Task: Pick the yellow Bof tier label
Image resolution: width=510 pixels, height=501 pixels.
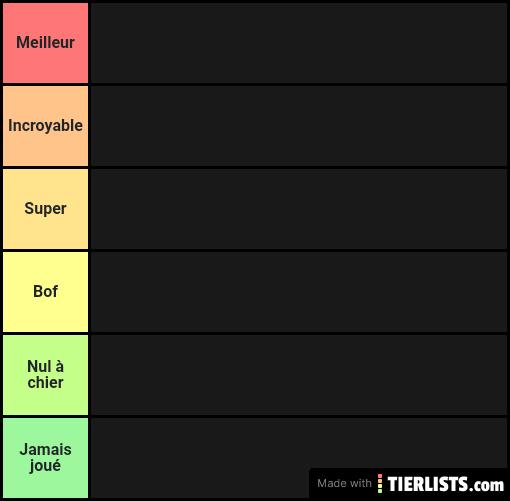Action: coord(46,292)
